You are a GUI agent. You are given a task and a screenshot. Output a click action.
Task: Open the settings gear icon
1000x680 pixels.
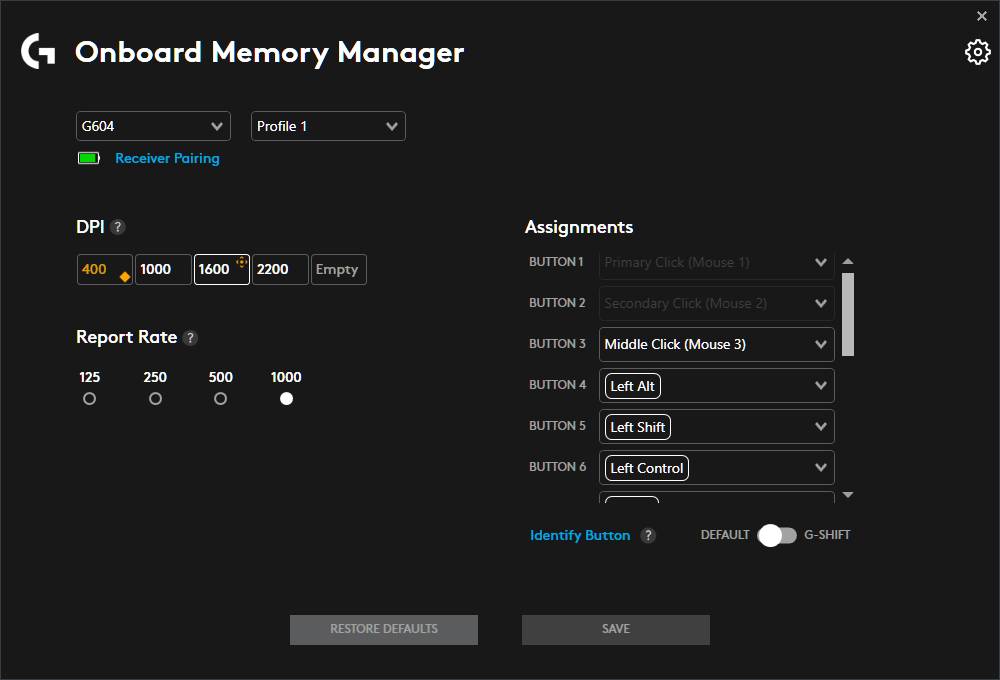pyautogui.click(x=977, y=52)
